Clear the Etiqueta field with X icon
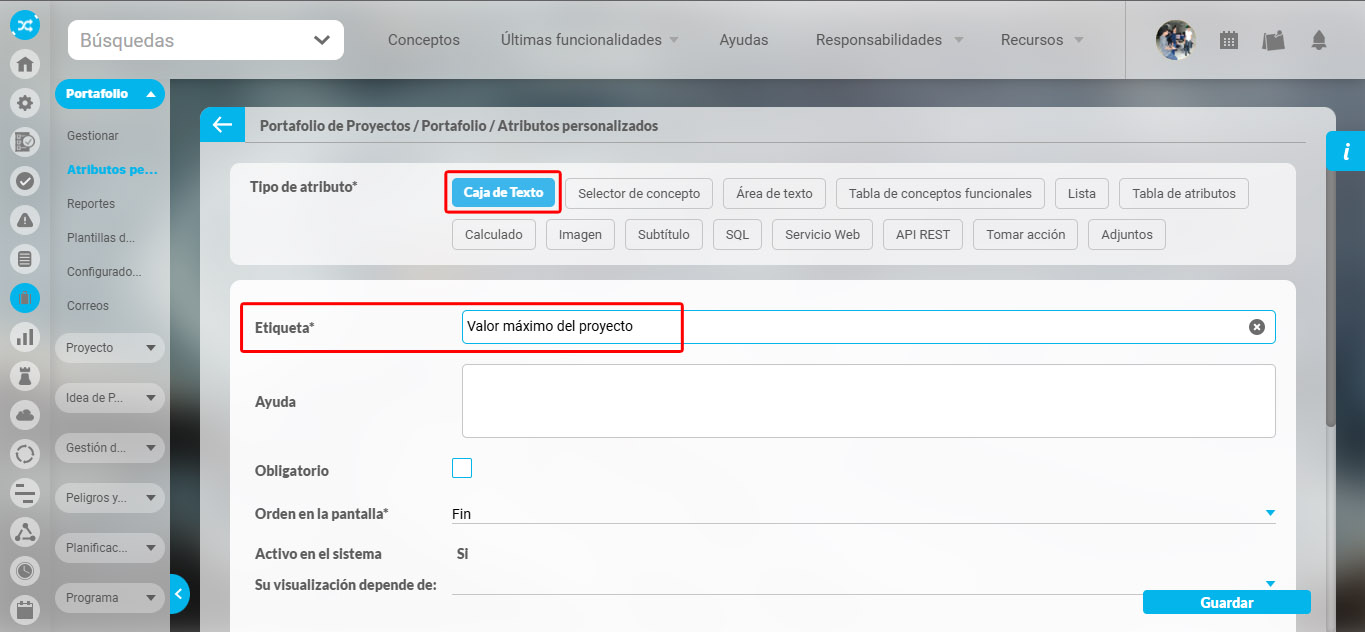 1257,327
